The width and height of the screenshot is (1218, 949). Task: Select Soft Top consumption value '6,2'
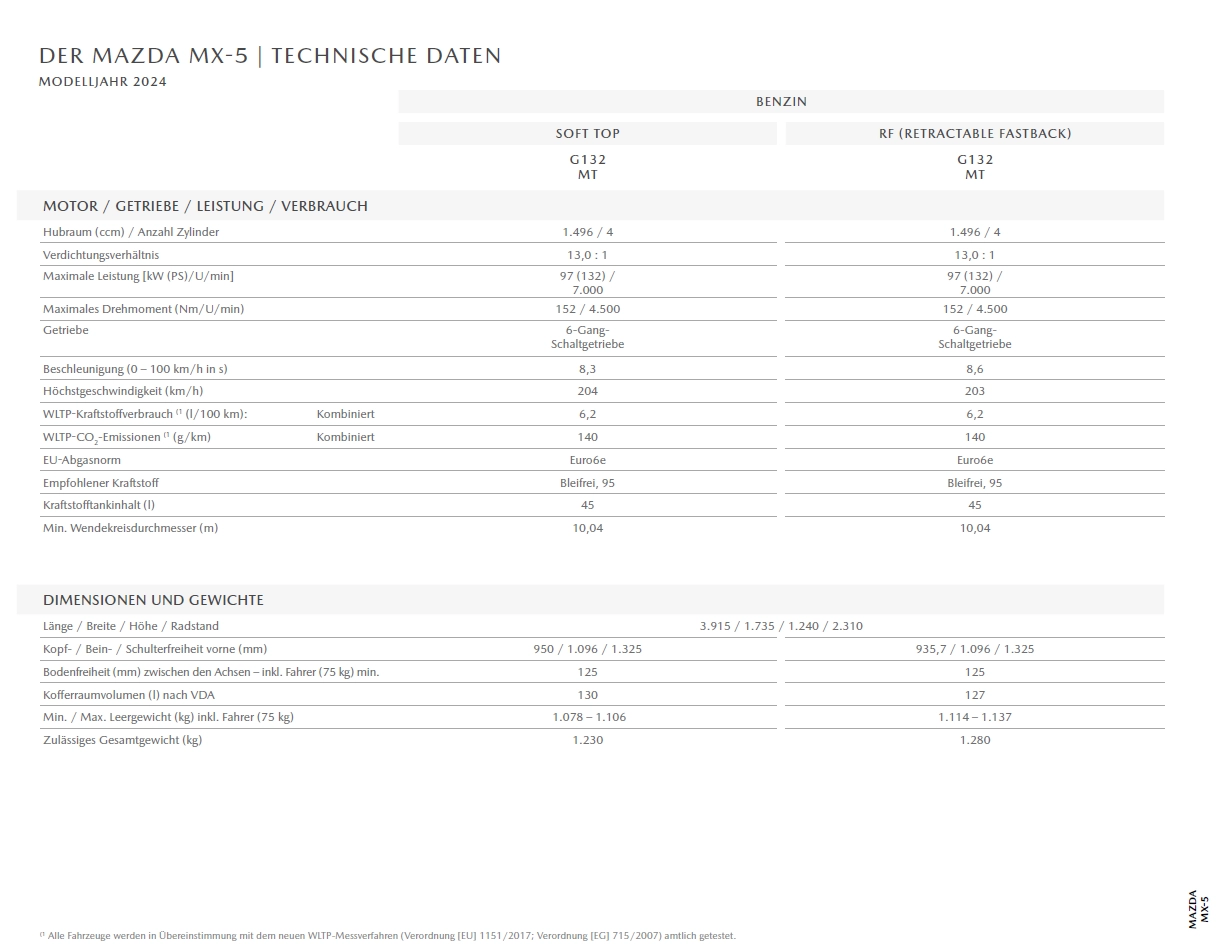pos(588,414)
